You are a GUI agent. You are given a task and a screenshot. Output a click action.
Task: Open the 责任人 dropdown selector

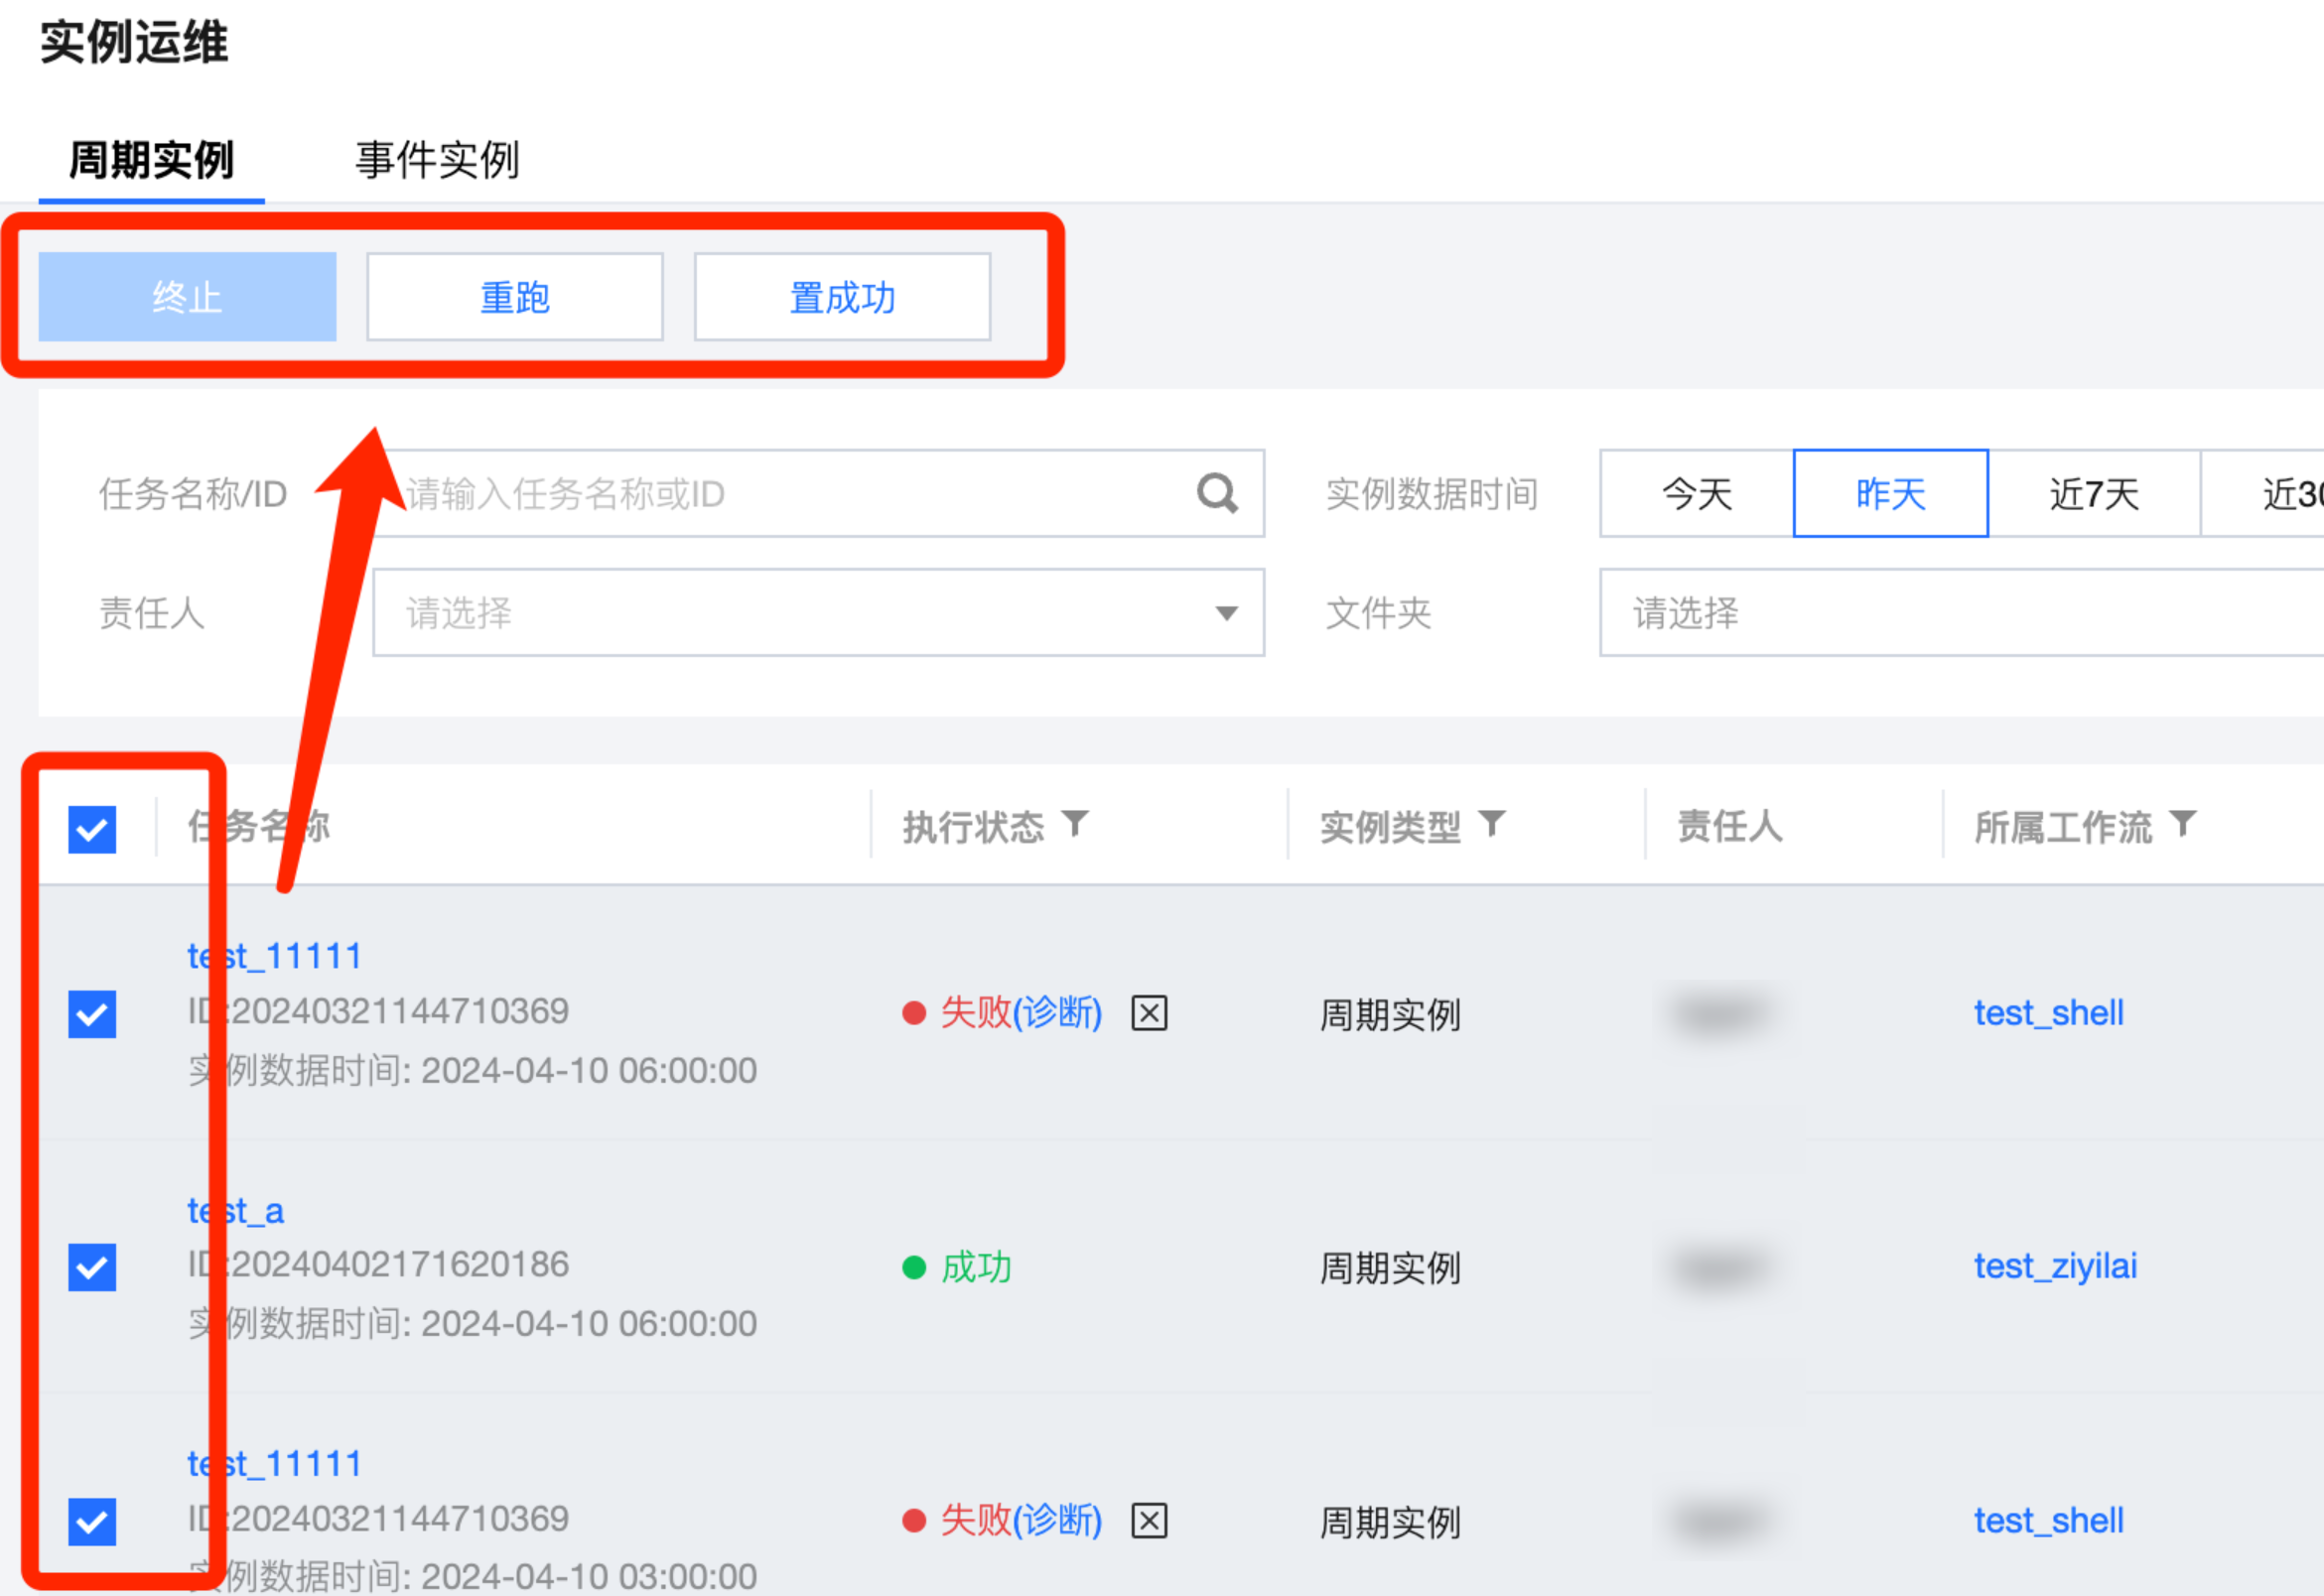818,613
